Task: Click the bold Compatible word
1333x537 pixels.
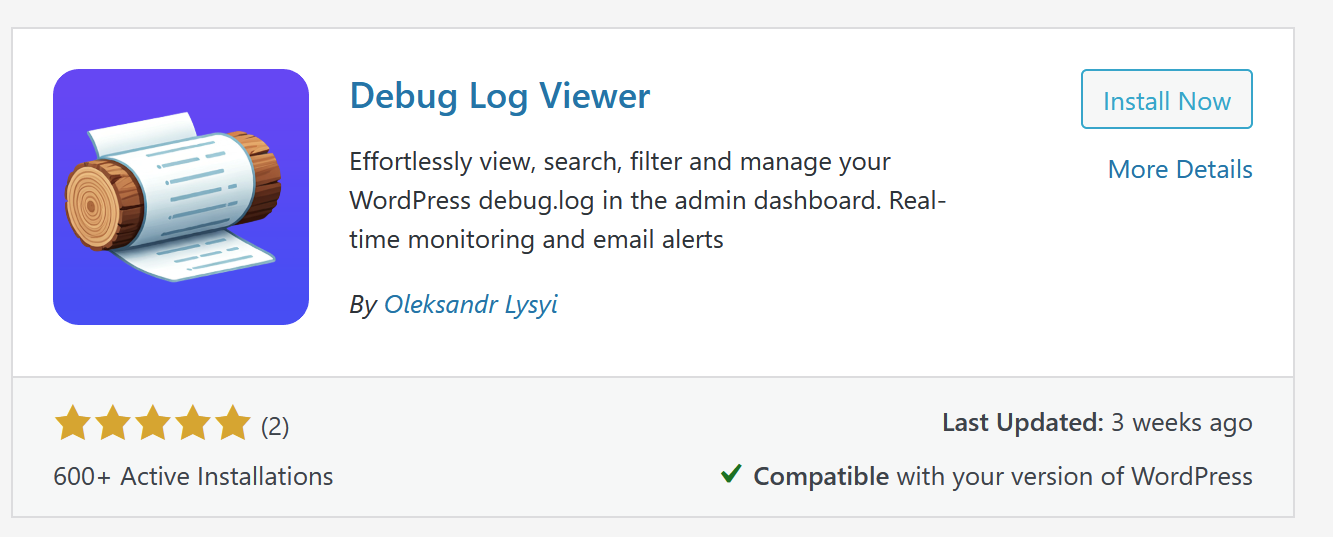Action: click(820, 476)
